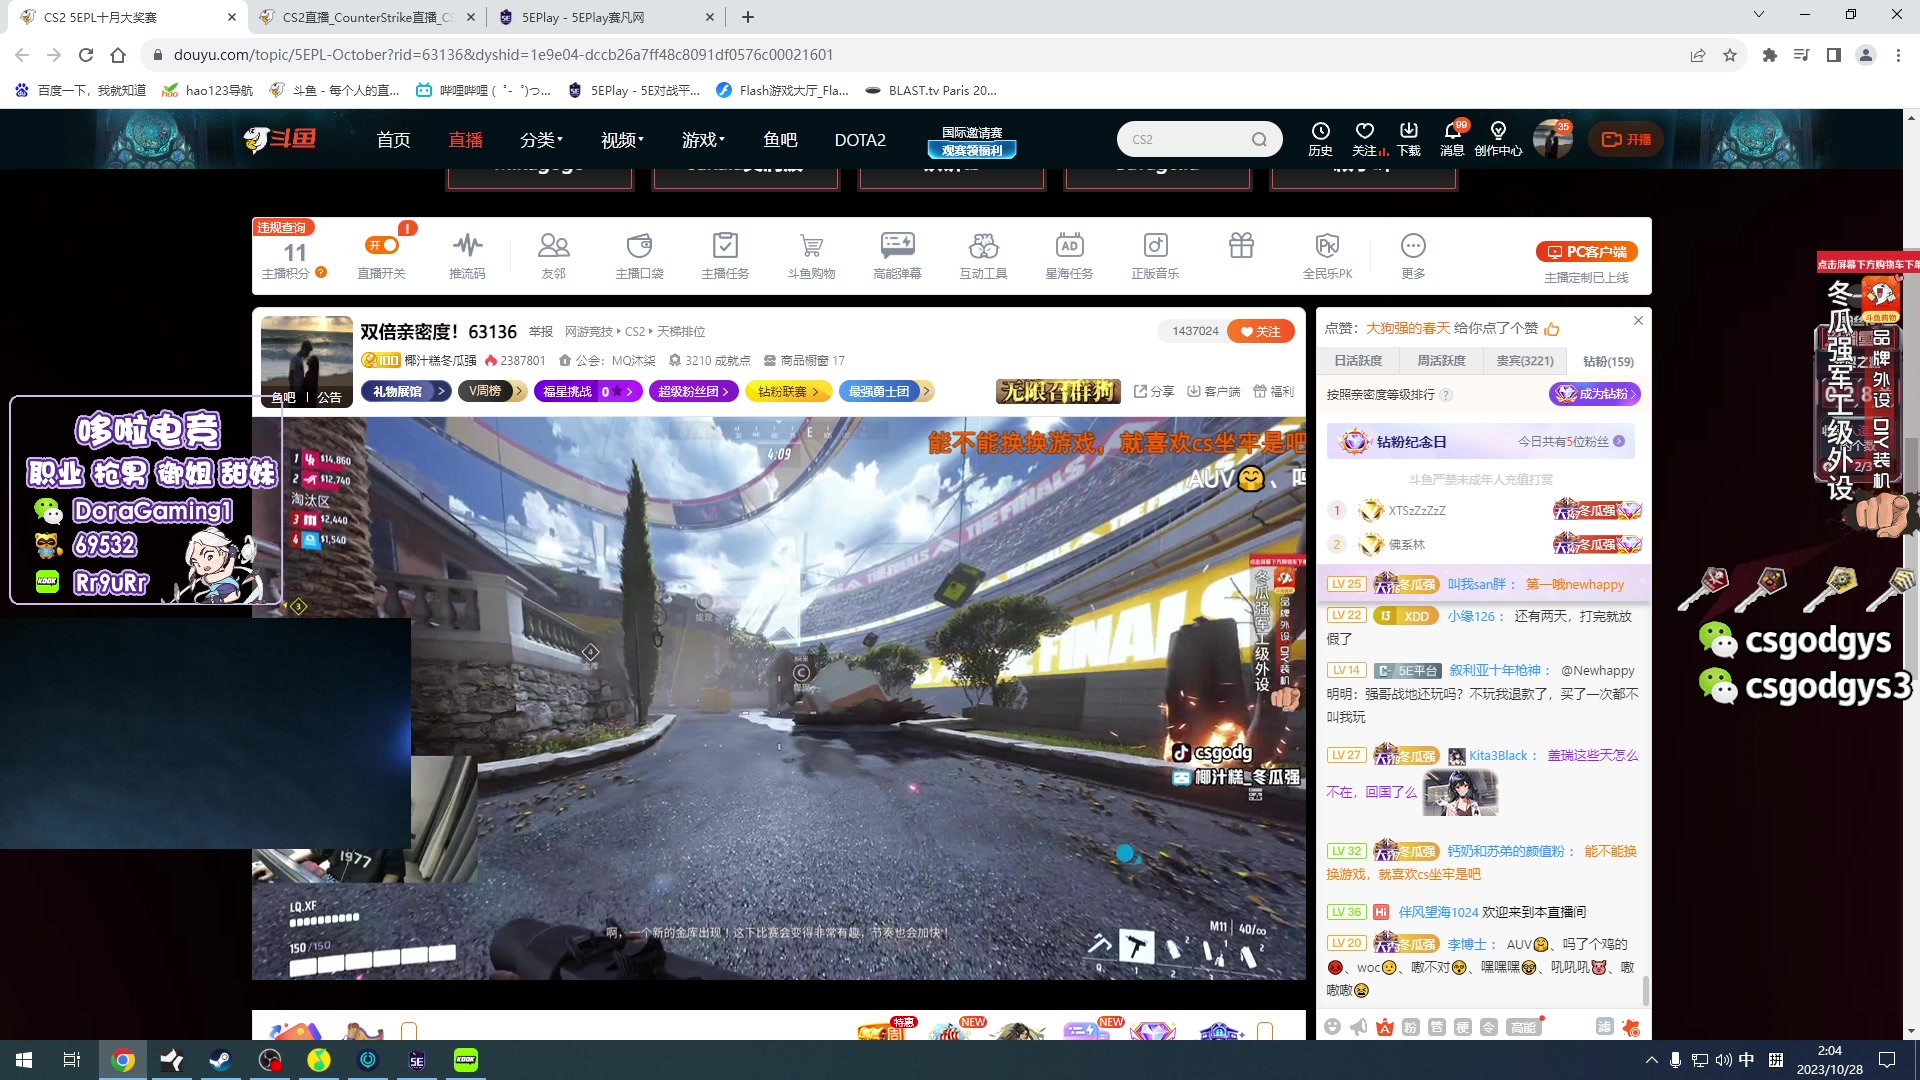
Task: Toggle the 直播开关 live switch
Action: [382, 245]
